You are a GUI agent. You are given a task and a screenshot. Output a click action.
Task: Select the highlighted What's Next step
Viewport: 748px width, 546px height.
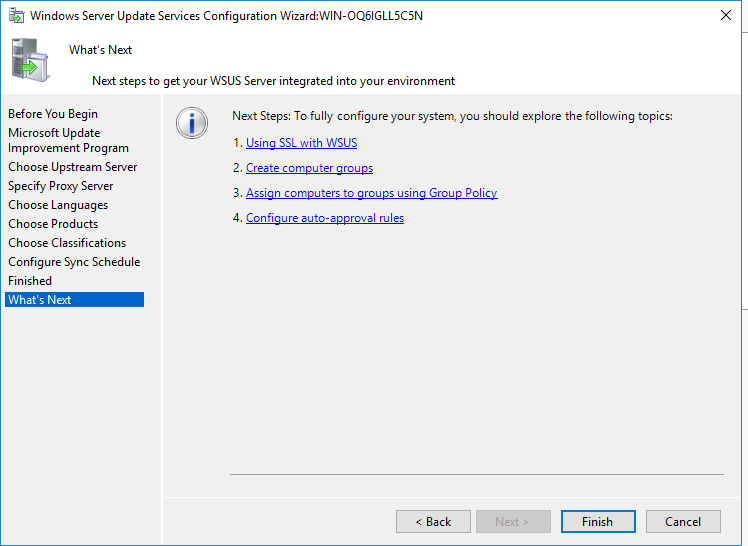click(74, 299)
